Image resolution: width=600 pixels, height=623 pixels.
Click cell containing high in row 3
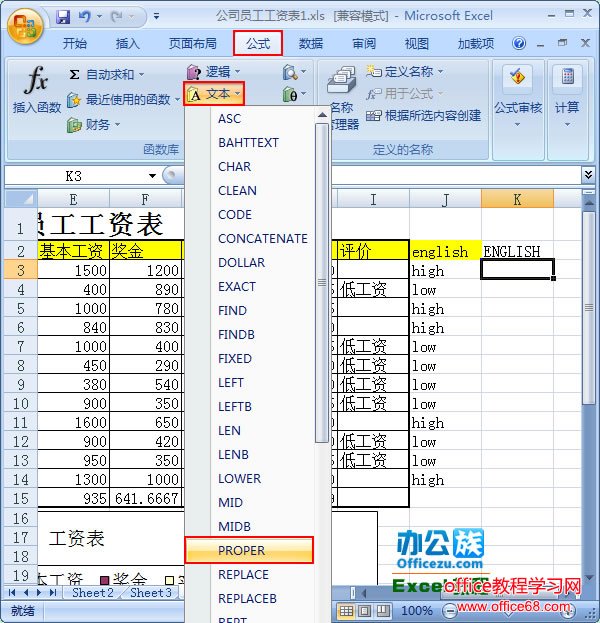coord(445,271)
